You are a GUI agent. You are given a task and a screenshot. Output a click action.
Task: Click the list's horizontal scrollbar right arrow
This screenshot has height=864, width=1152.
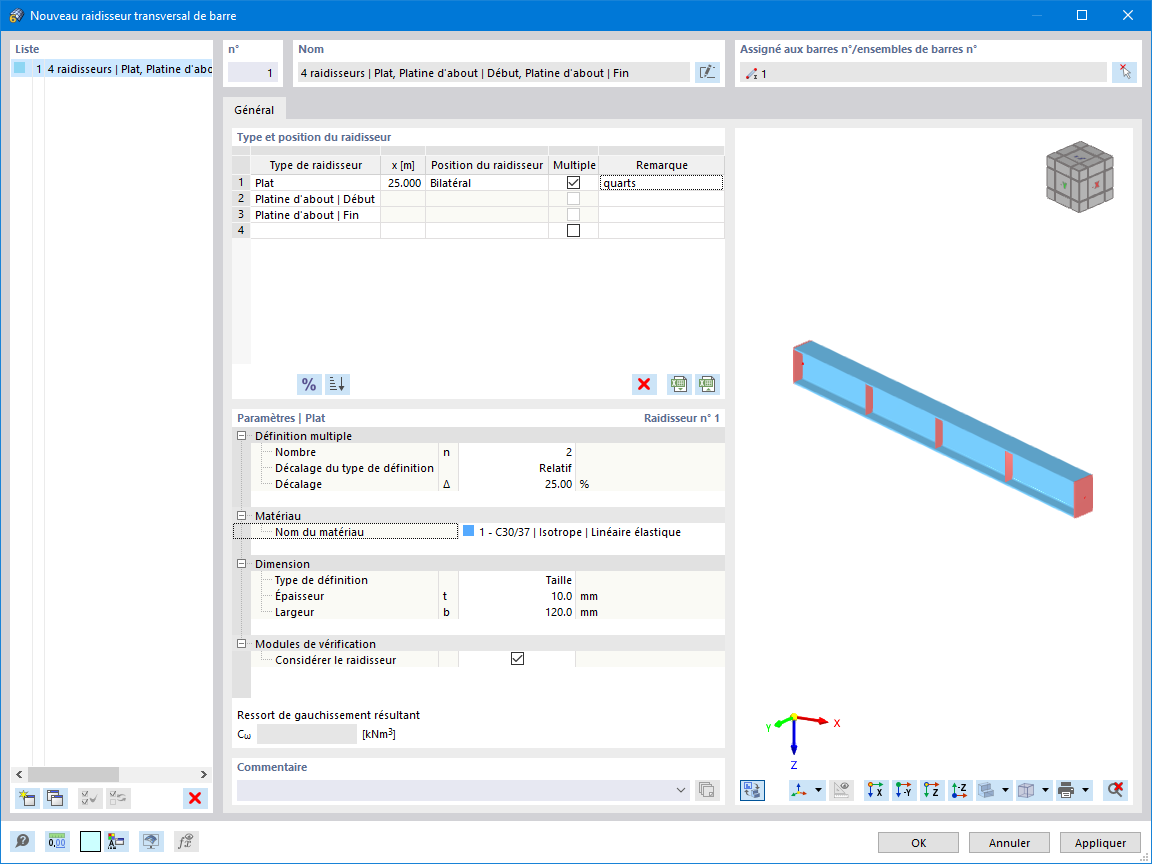[204, 774]
